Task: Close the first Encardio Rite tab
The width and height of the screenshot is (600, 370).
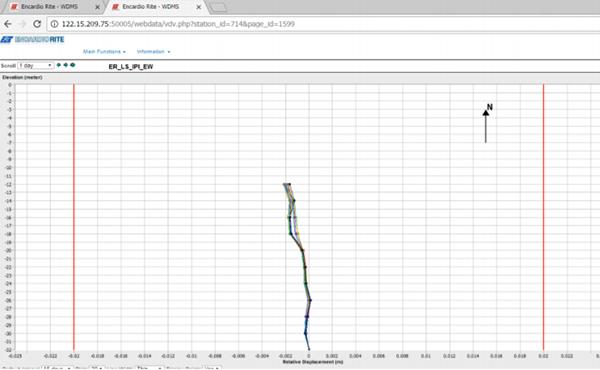Action: [97, 7]
